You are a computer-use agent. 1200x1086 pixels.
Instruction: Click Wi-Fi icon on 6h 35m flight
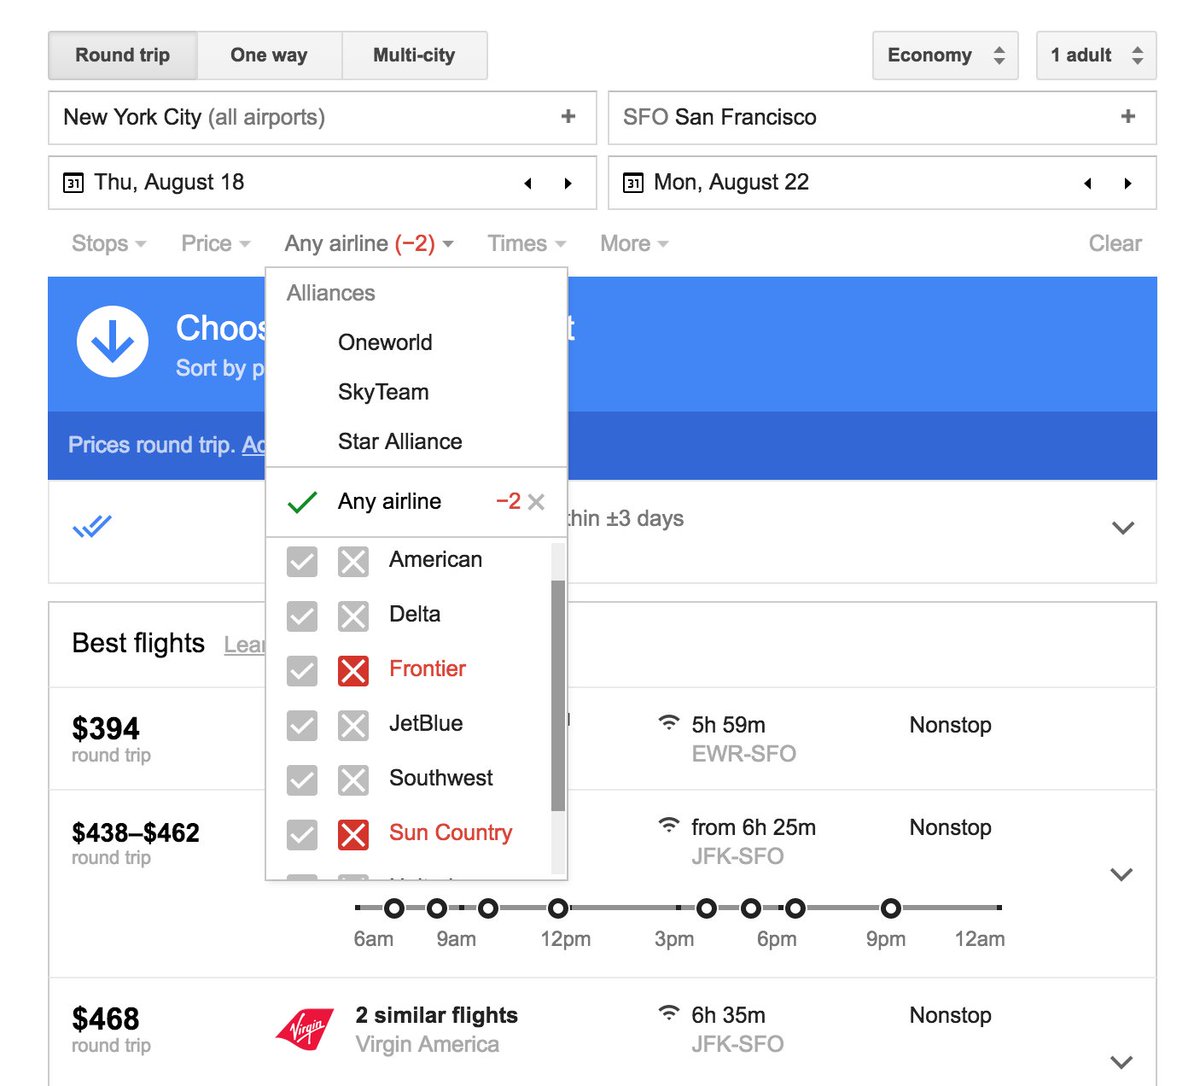(668, 1013)
